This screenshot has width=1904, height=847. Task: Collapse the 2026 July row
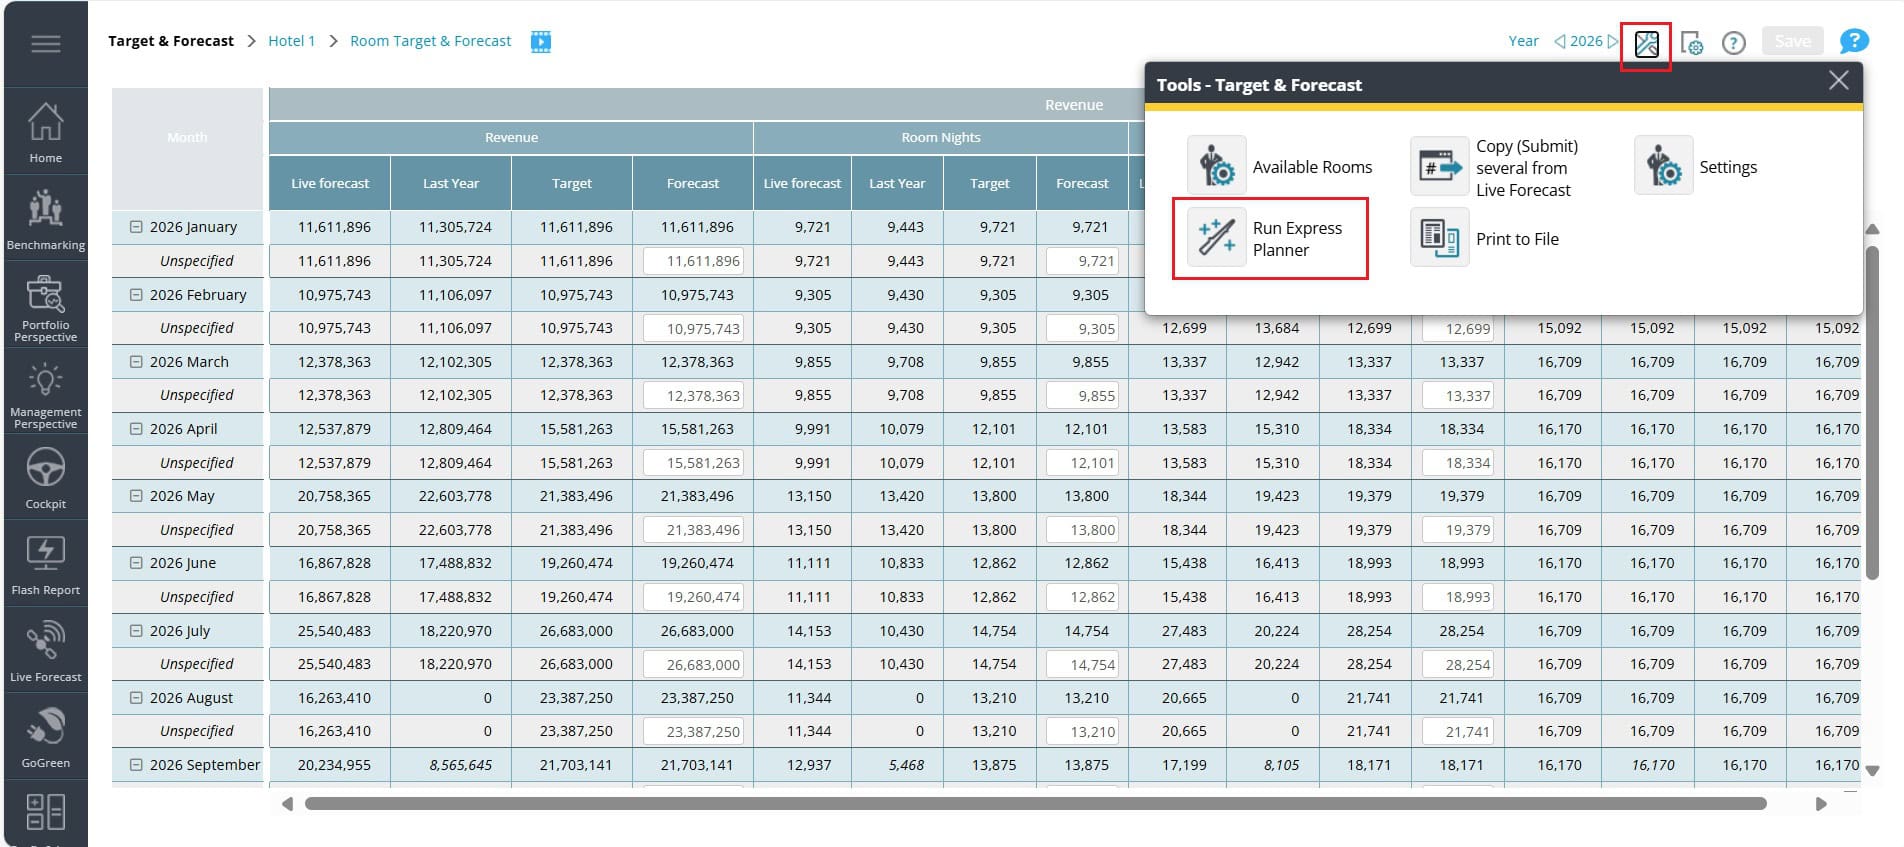pyautogui.click(x=136, y=631)
